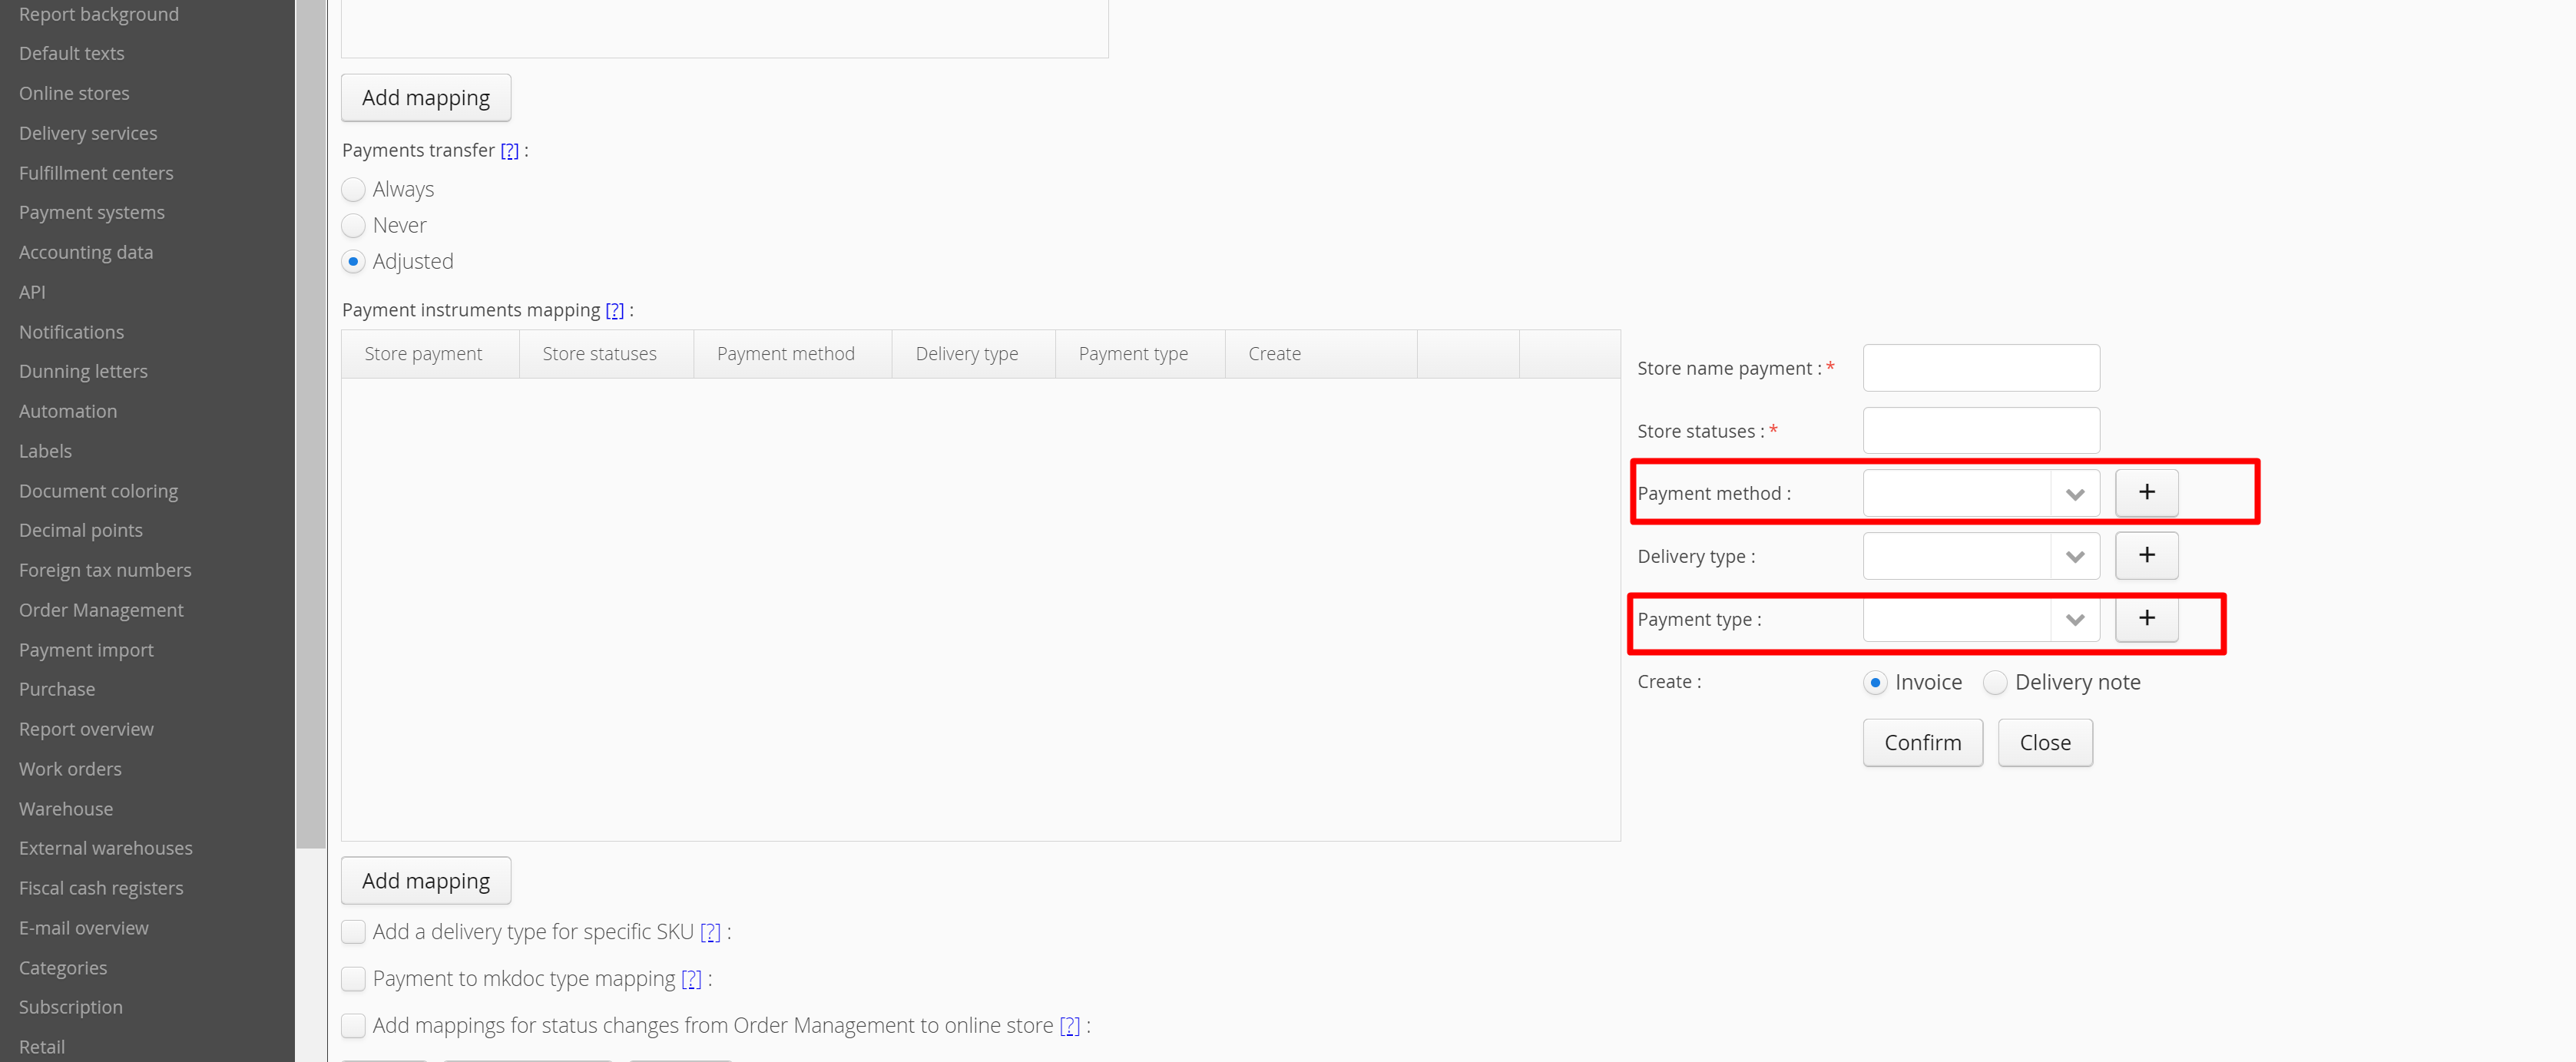This screenshot has width=2576, height=1062.
Task: Click plus icon next to Payment type
Action: [x=2146, y=618]
